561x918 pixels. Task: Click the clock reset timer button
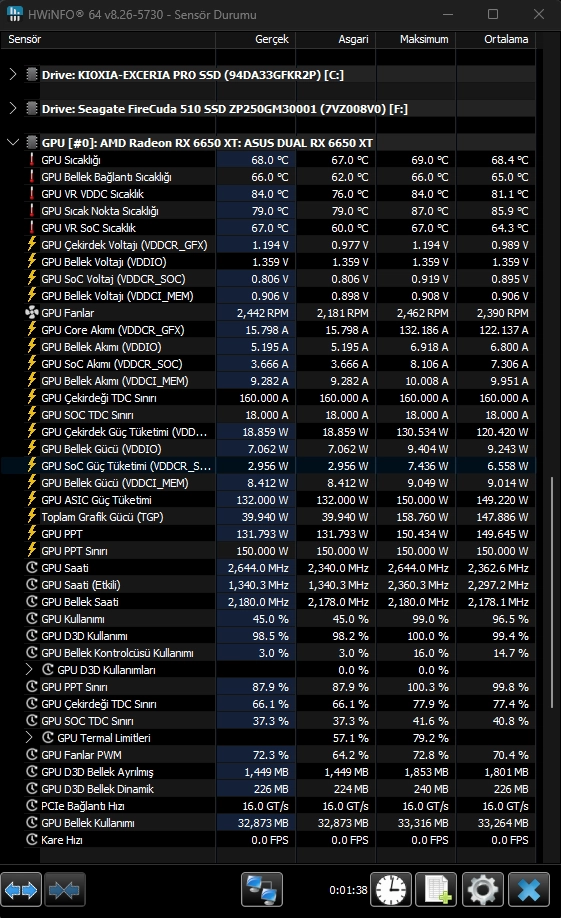392,890
